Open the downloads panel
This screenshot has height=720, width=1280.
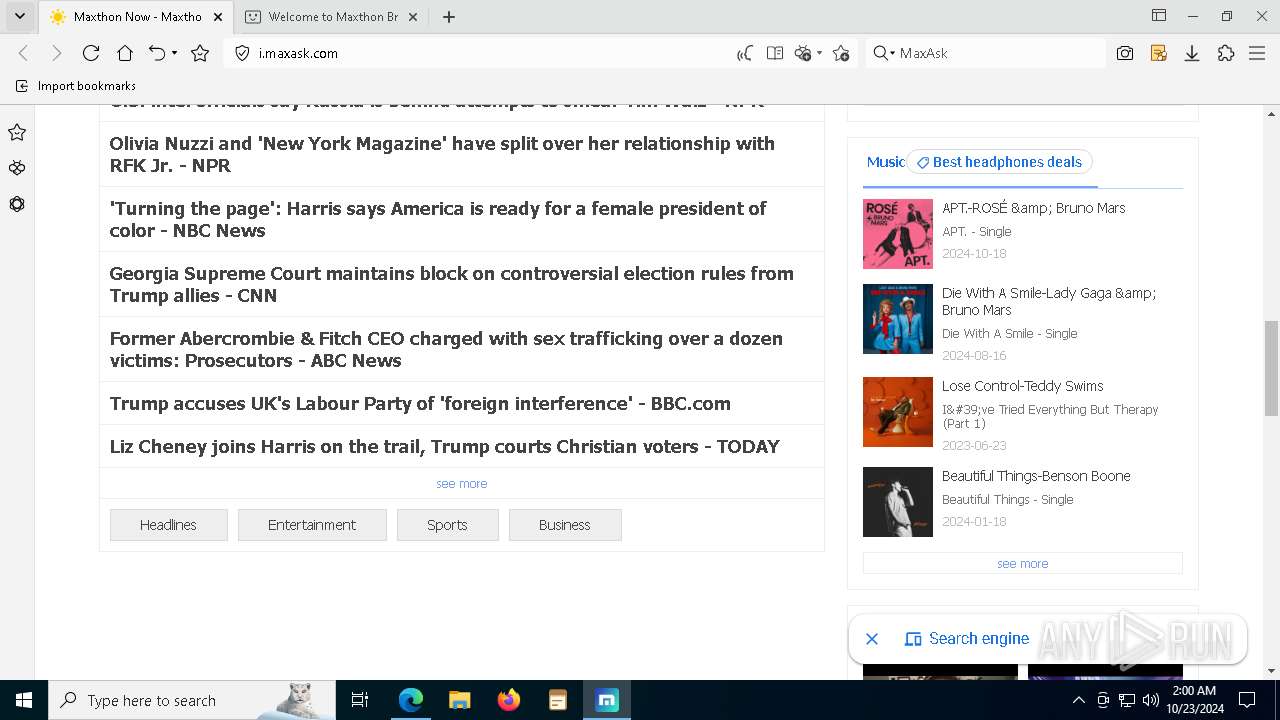point(1192,53)
